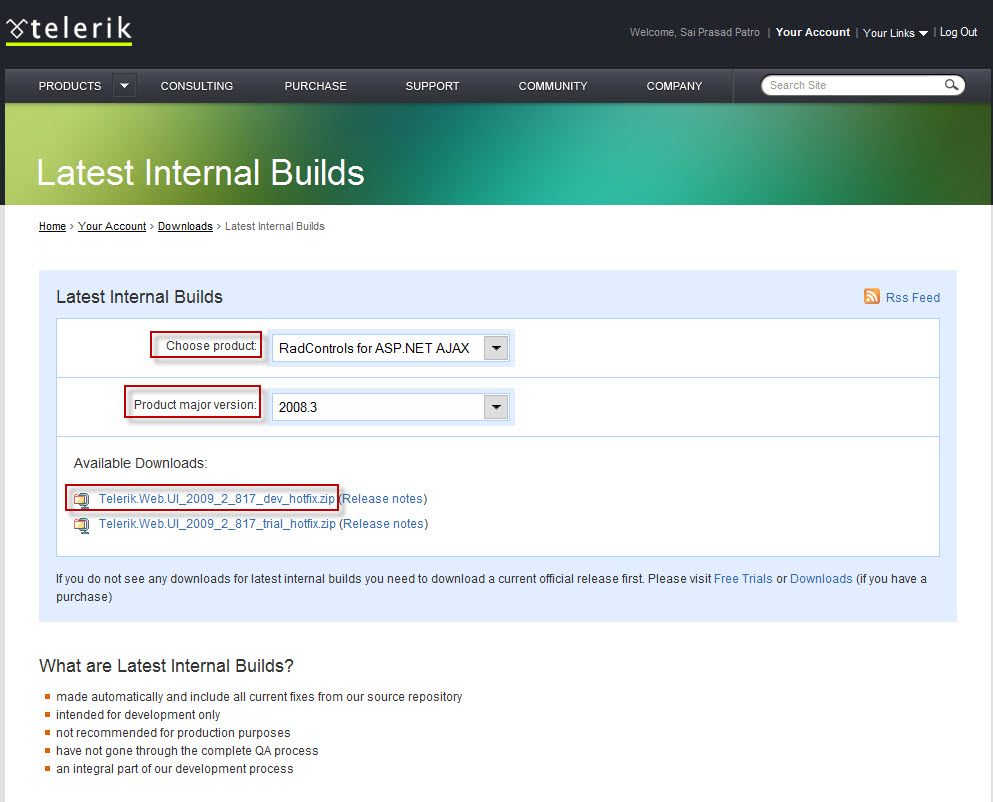Screen dimensions: 993x802
Task: Follow the Downloads link in the note
Action: tap(821, 578)
